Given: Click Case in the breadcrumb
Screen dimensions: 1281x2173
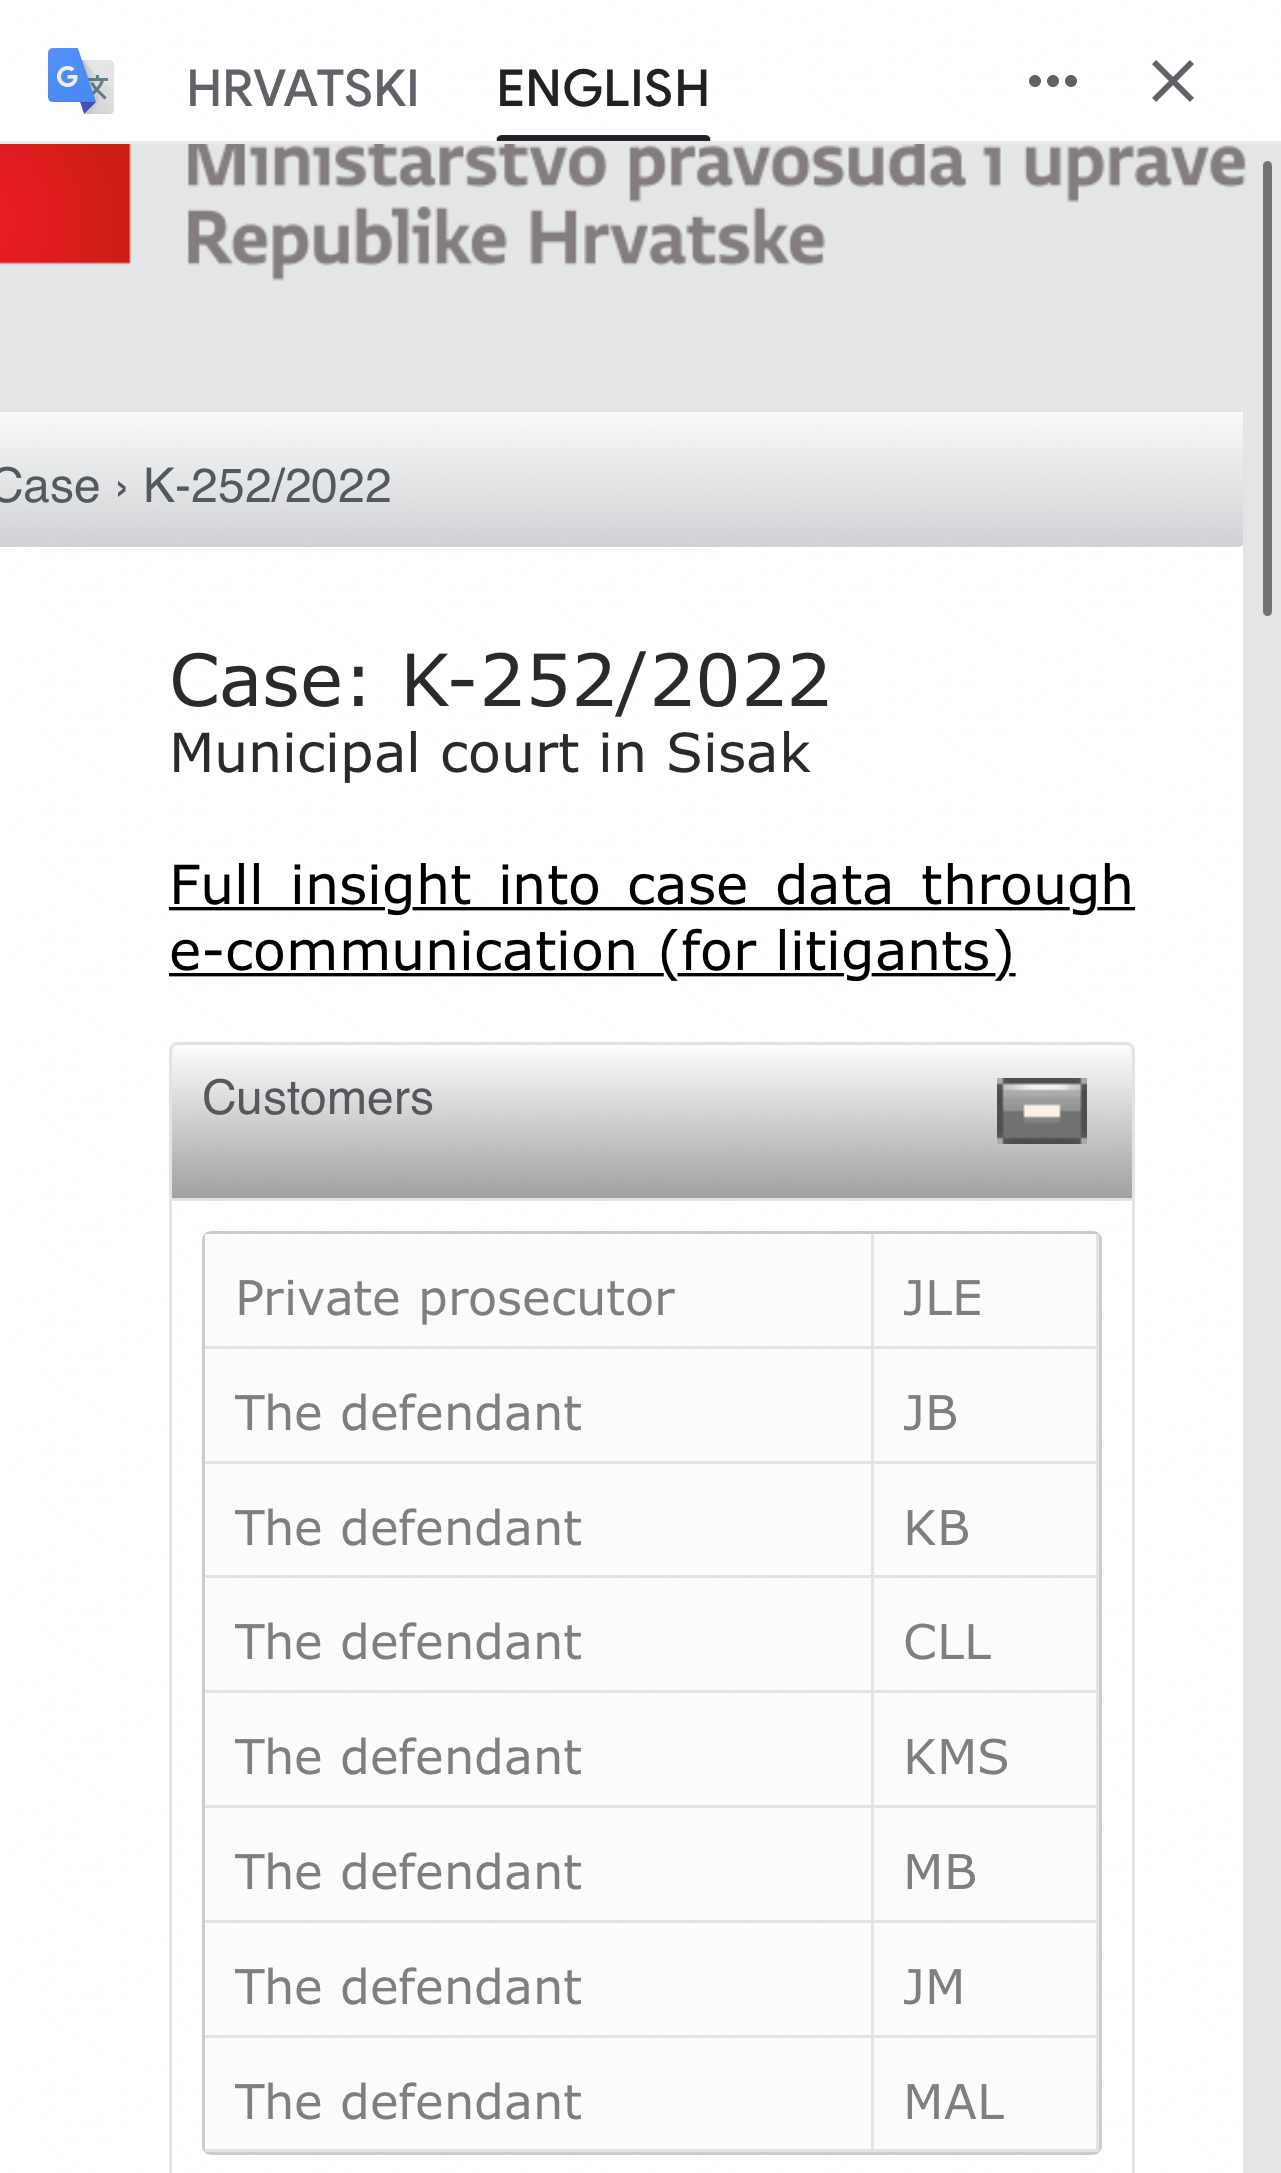Looking at the screenshot, I should coord(49,487).
